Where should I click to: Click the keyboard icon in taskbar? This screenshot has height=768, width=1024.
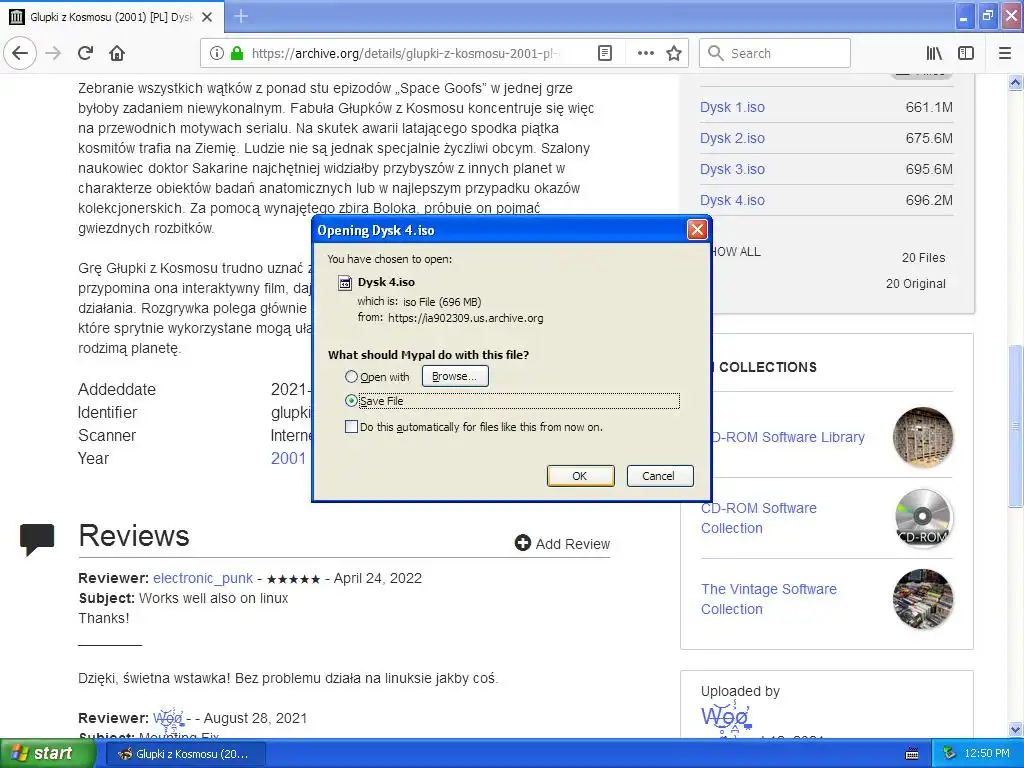pyautogui.click(x=912, y=754)
